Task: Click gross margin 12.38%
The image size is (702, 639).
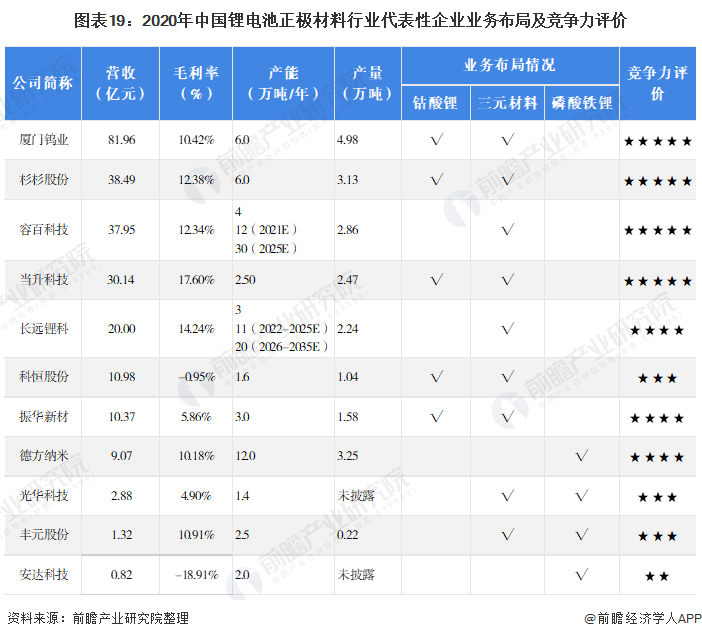Action: [196, 180]
